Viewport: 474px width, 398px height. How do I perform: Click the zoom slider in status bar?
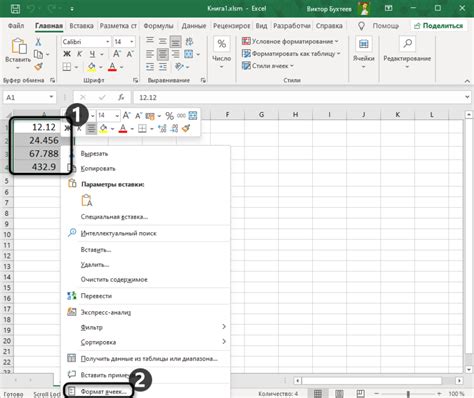pyautogui.click(x=408, y=394)
